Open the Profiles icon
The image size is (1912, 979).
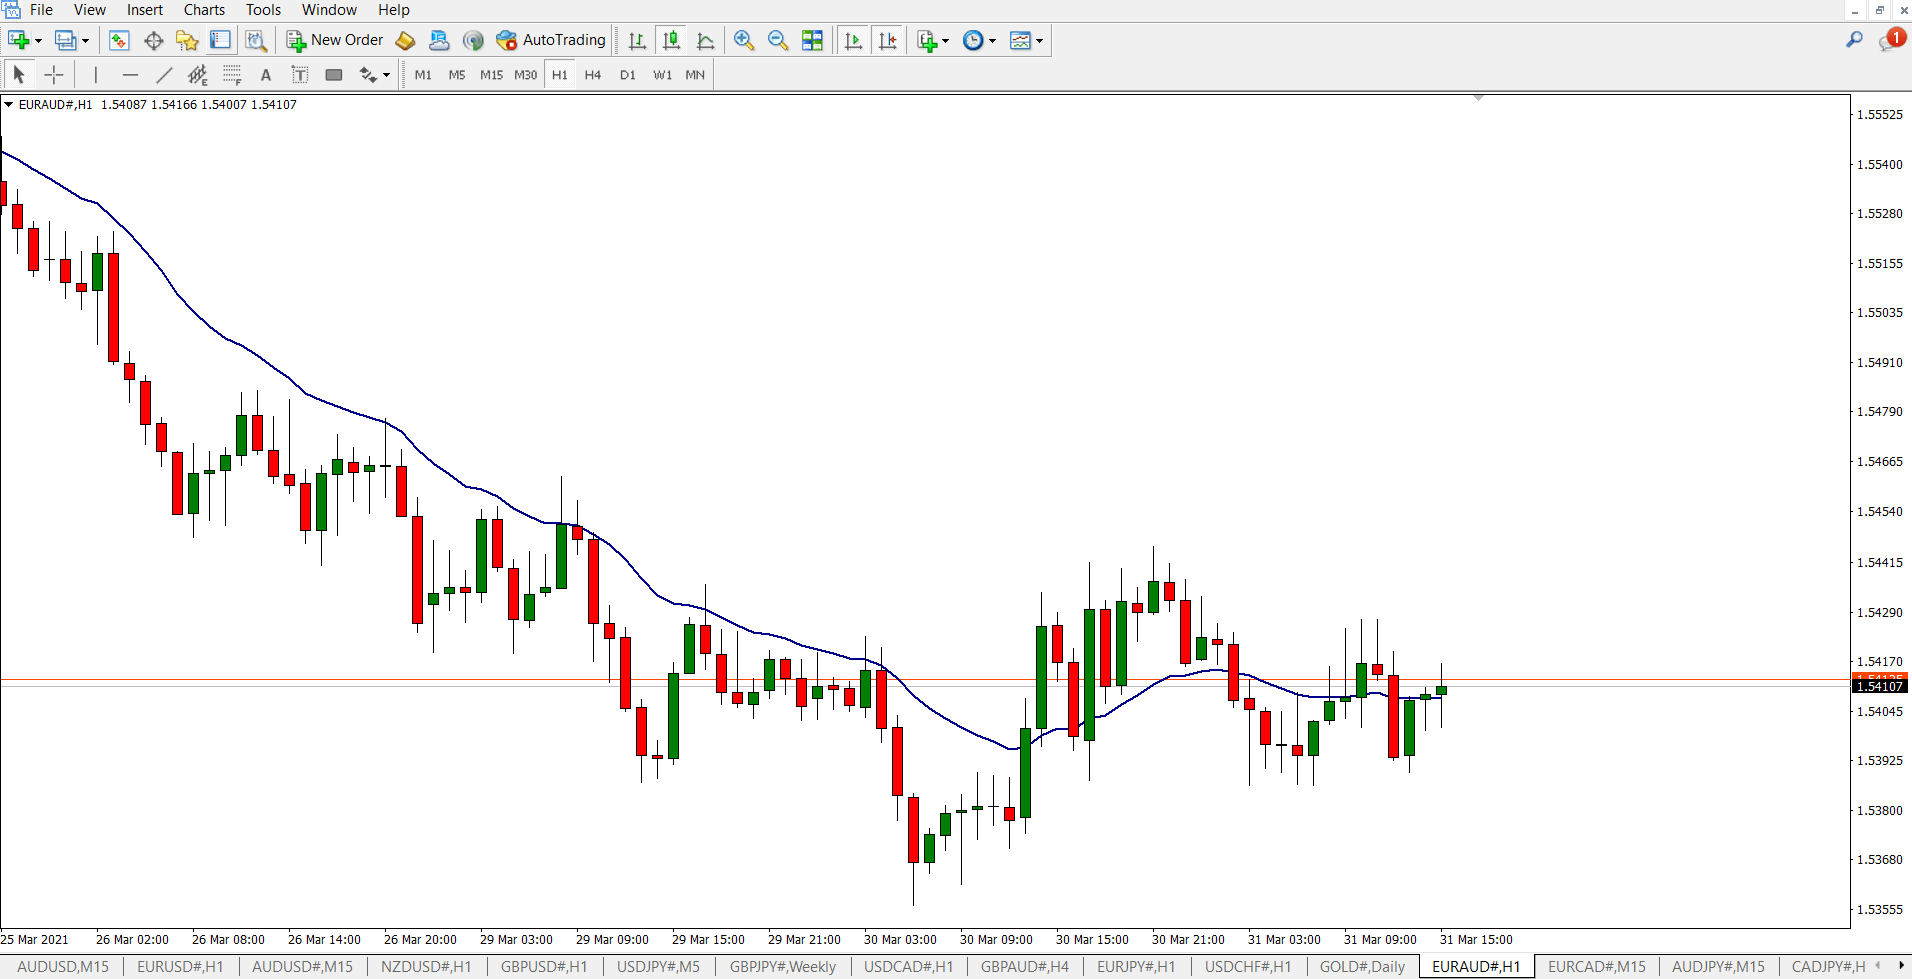pos(65,40)
